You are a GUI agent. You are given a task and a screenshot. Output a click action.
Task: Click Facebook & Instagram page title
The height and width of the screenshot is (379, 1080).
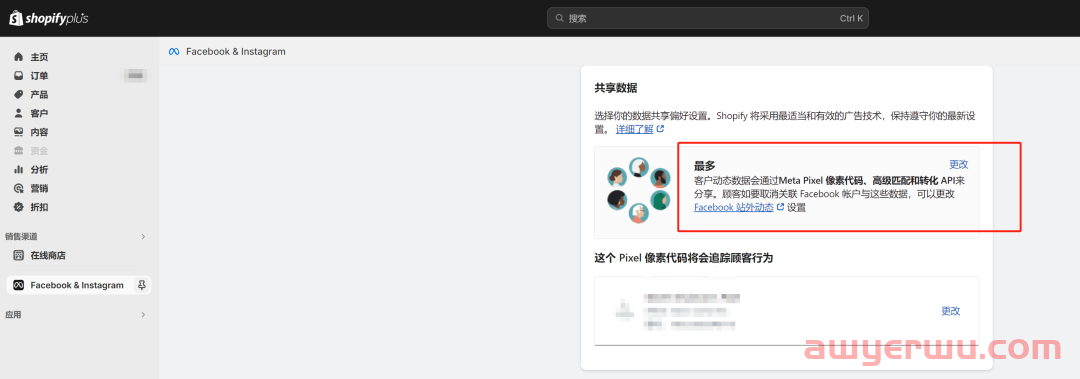coord(236,52)
